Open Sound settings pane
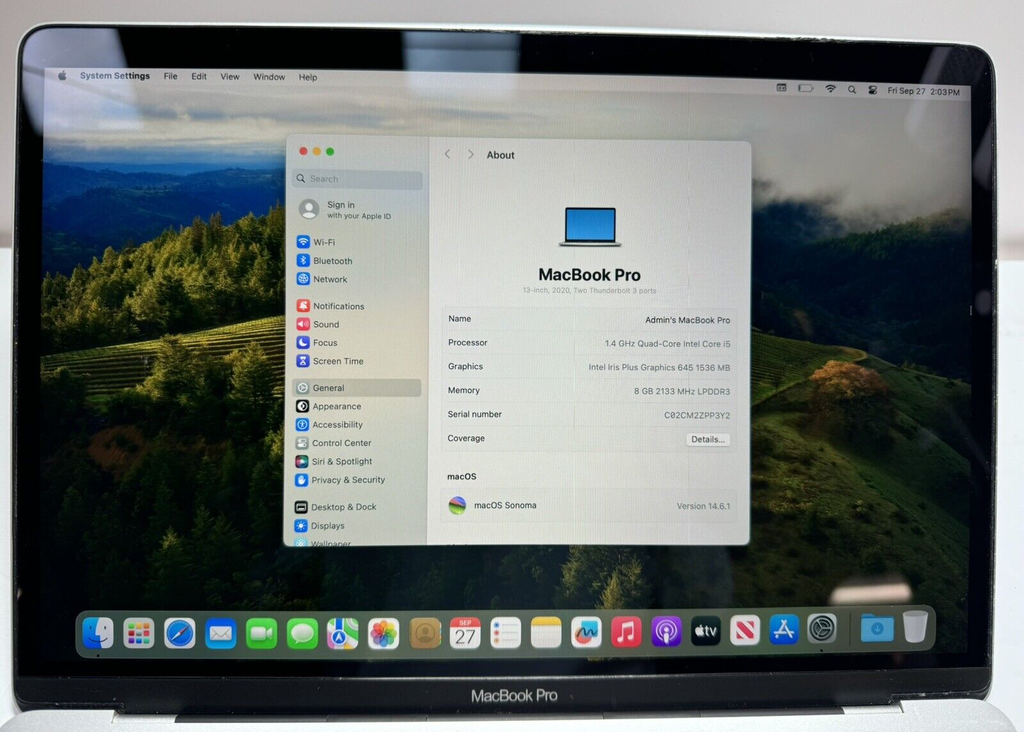The width and height of the screenshot is (1024, 732). pos(318,324)
